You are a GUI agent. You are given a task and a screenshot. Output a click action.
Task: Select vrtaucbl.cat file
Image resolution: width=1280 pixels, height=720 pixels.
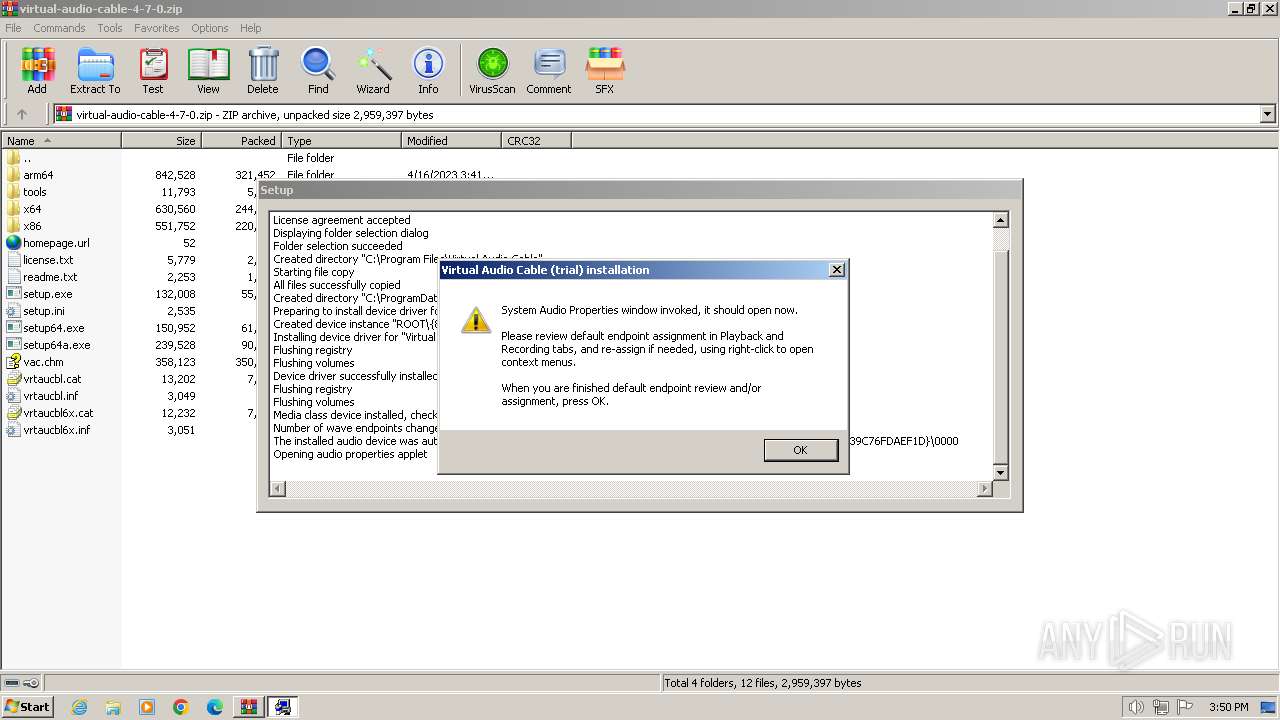coord(52,379)
